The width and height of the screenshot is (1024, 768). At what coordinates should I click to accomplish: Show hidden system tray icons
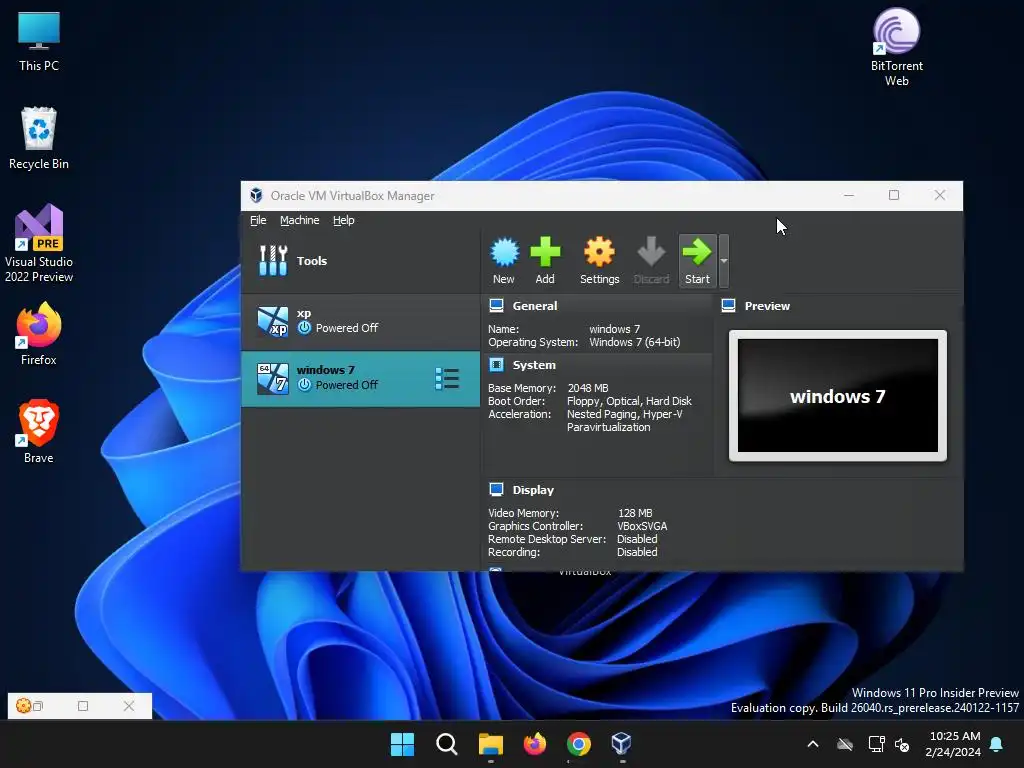click(813, 744)
